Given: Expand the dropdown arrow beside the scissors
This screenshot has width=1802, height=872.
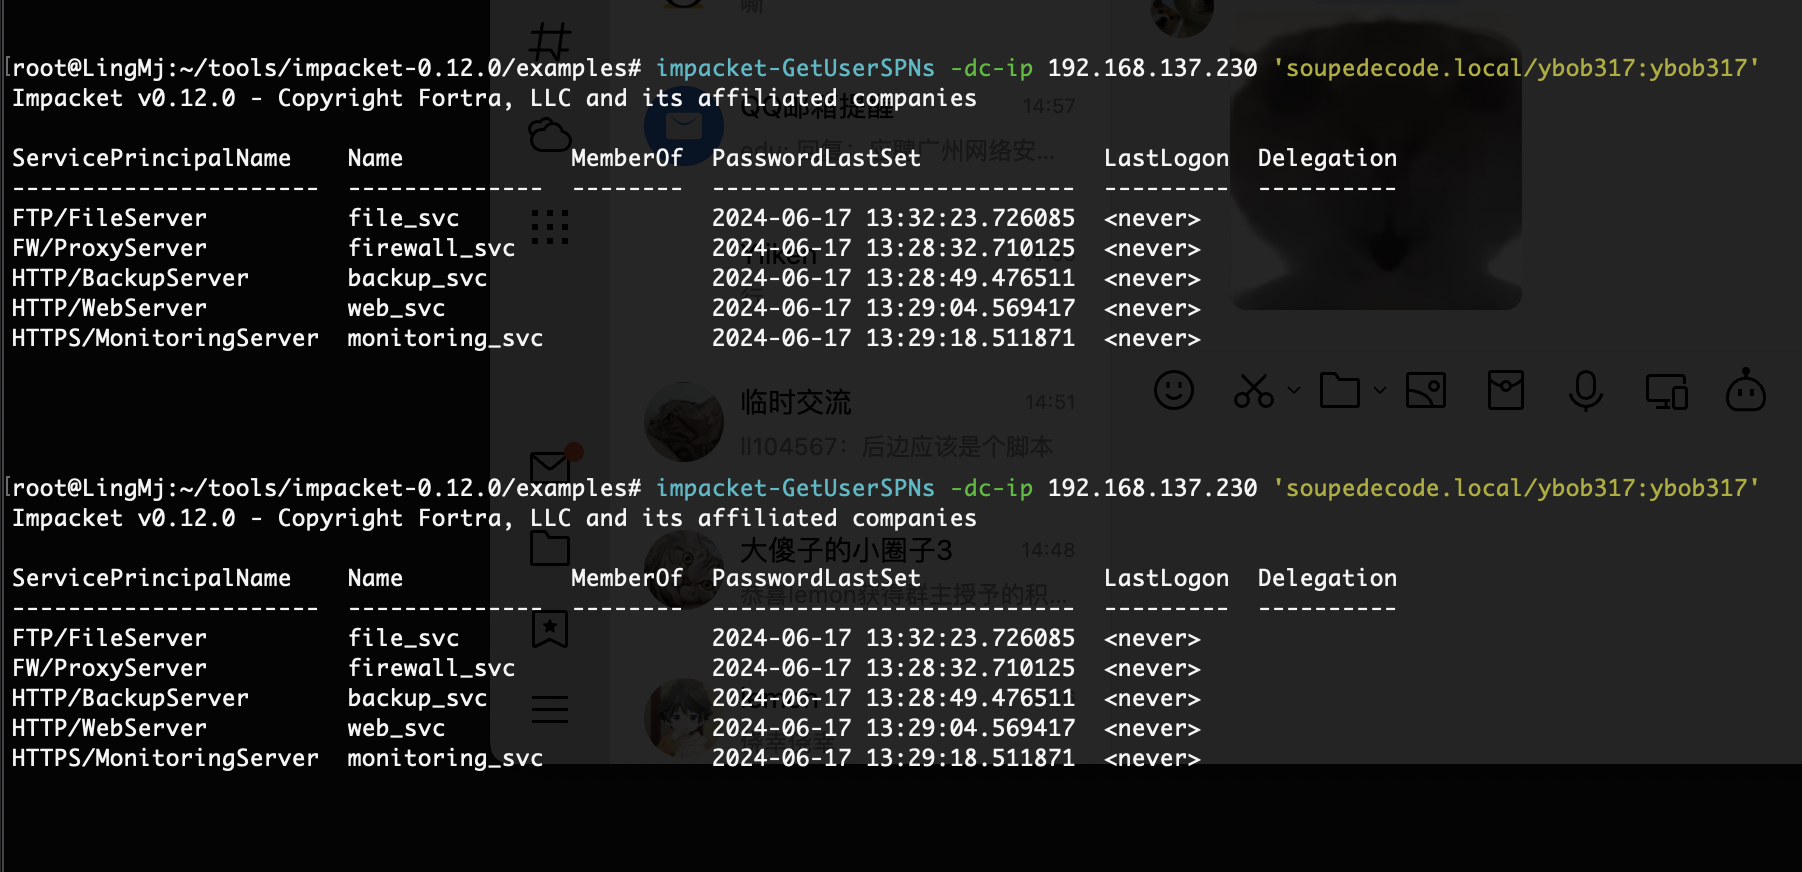Looking at the screenshot, I should pos(1294,390).
